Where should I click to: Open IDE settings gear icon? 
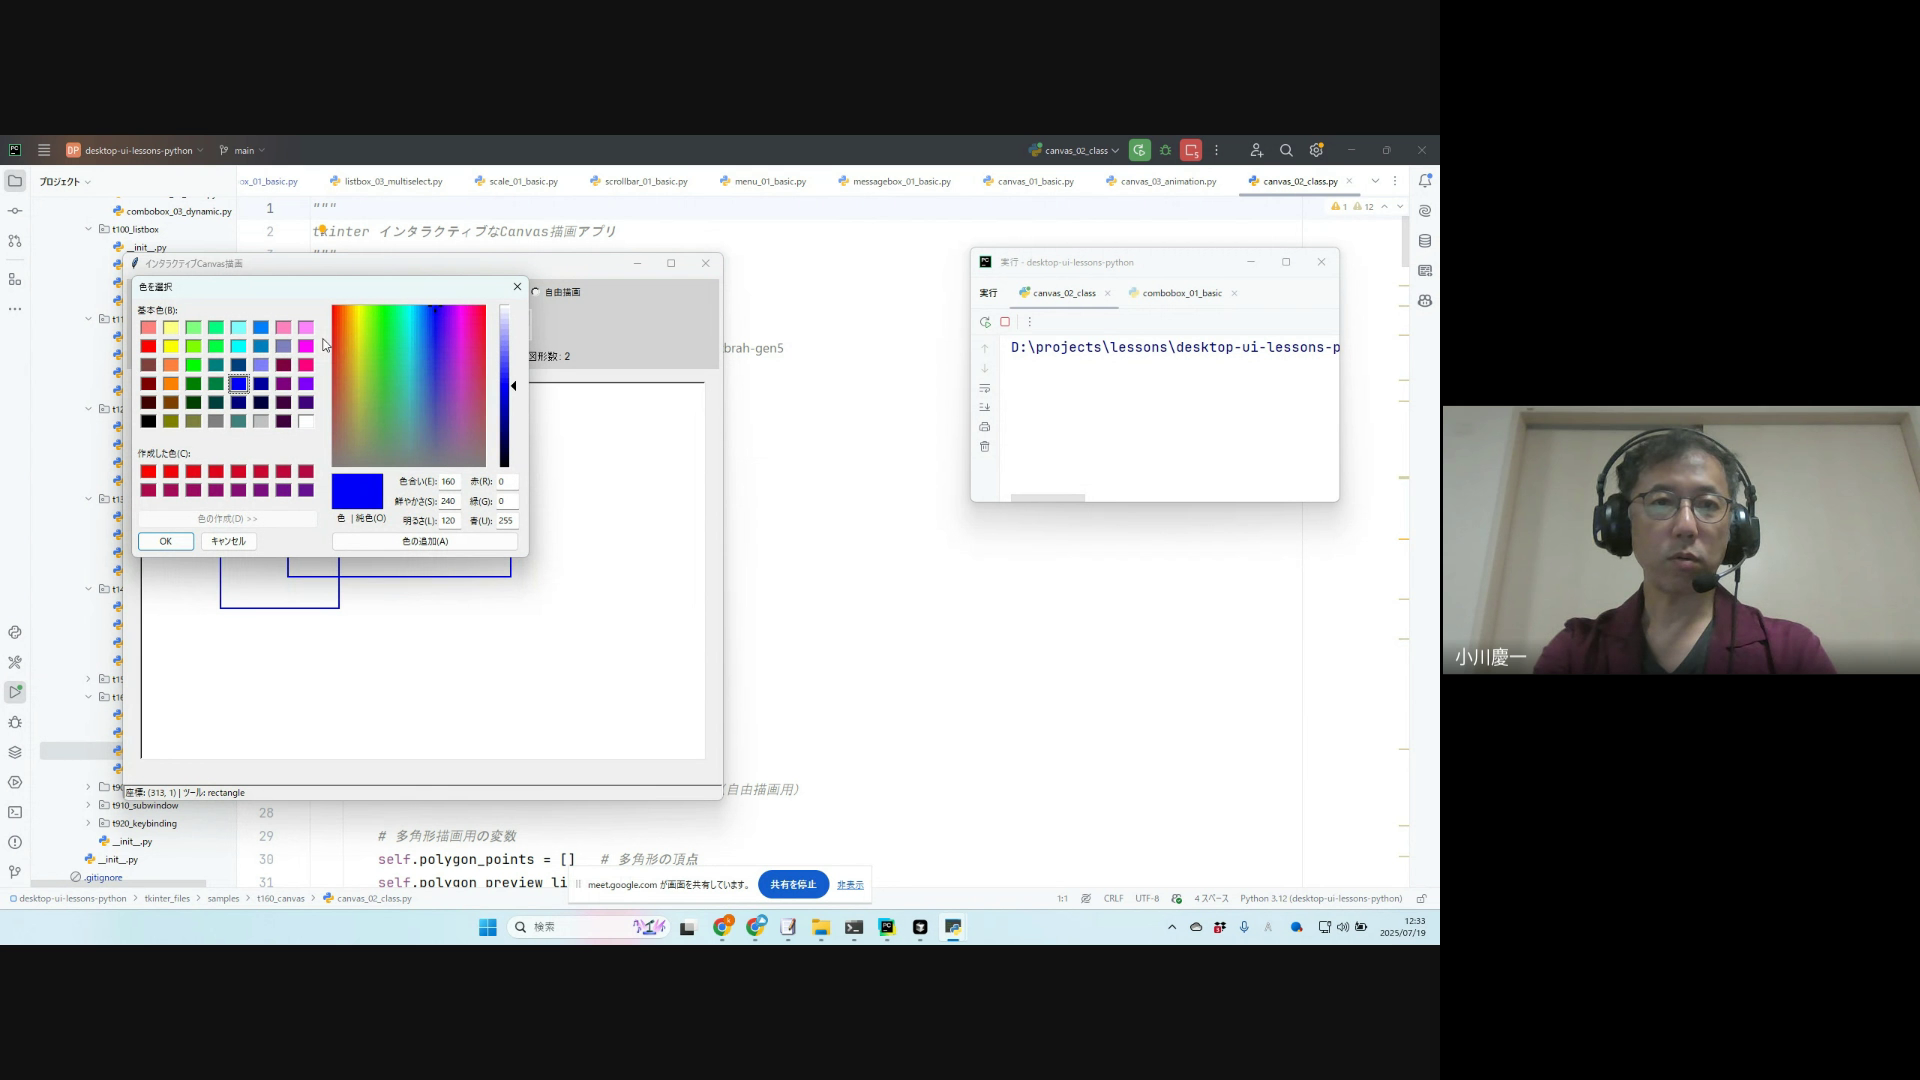(1316, 151)
